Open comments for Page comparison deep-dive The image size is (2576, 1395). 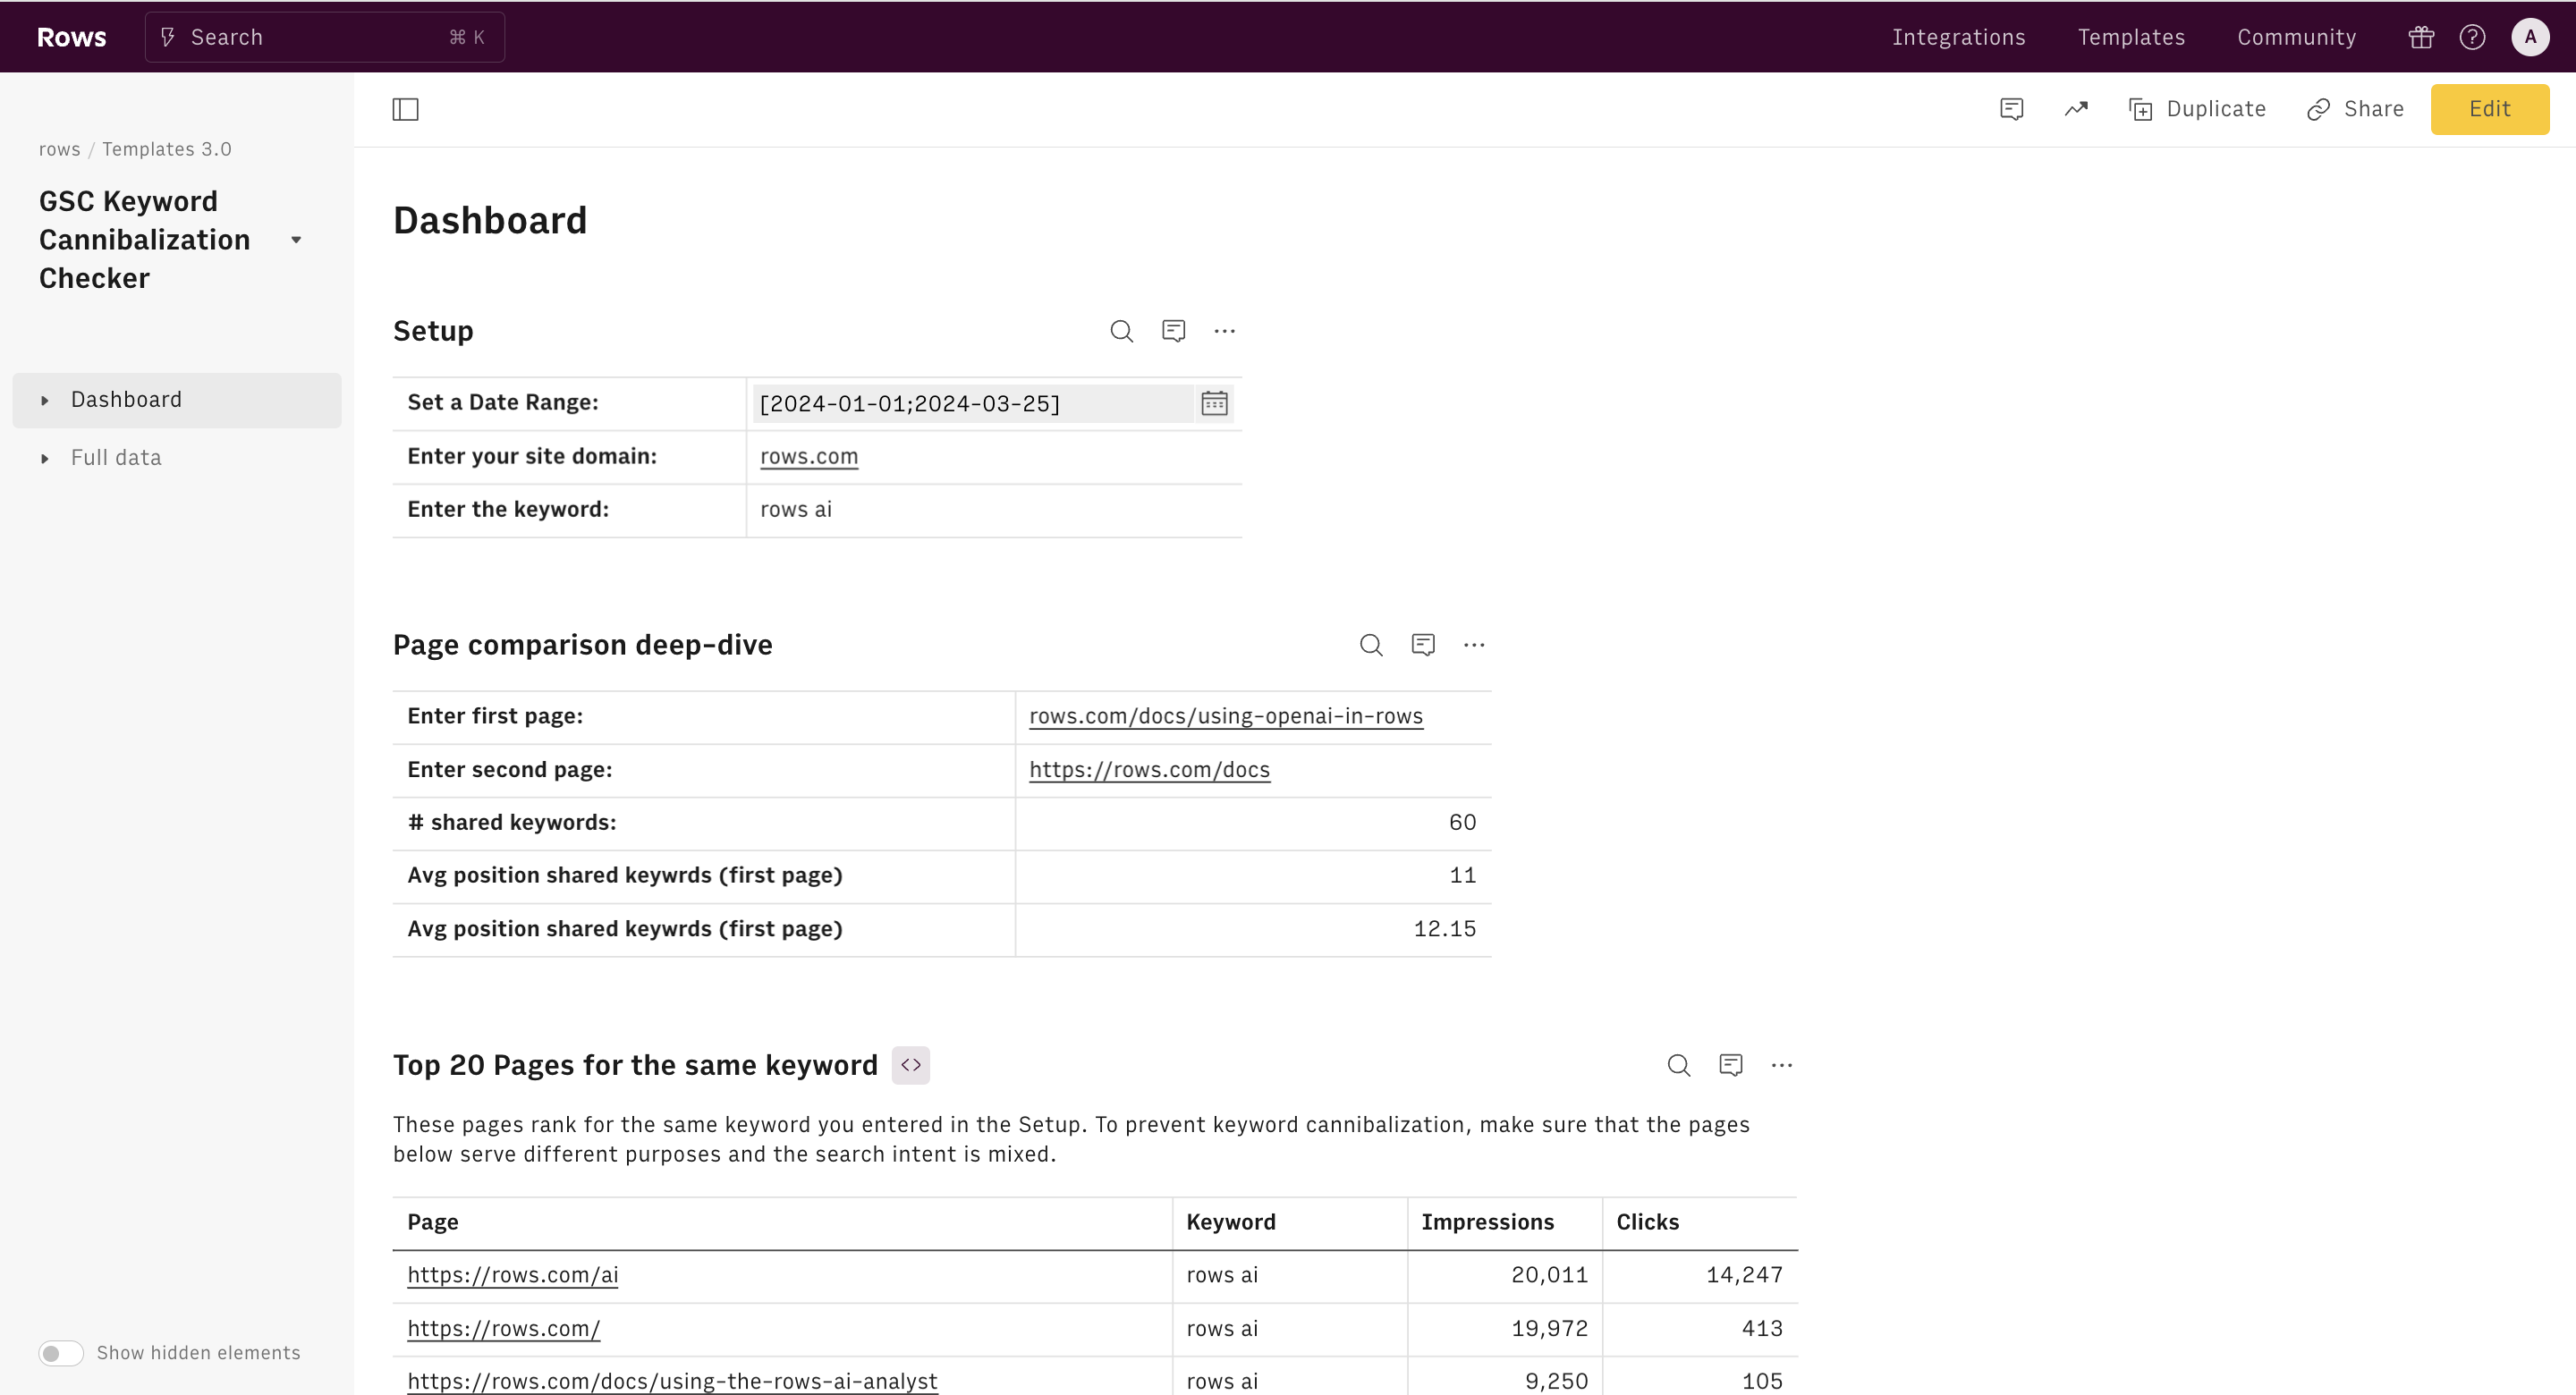point(1423,645)
